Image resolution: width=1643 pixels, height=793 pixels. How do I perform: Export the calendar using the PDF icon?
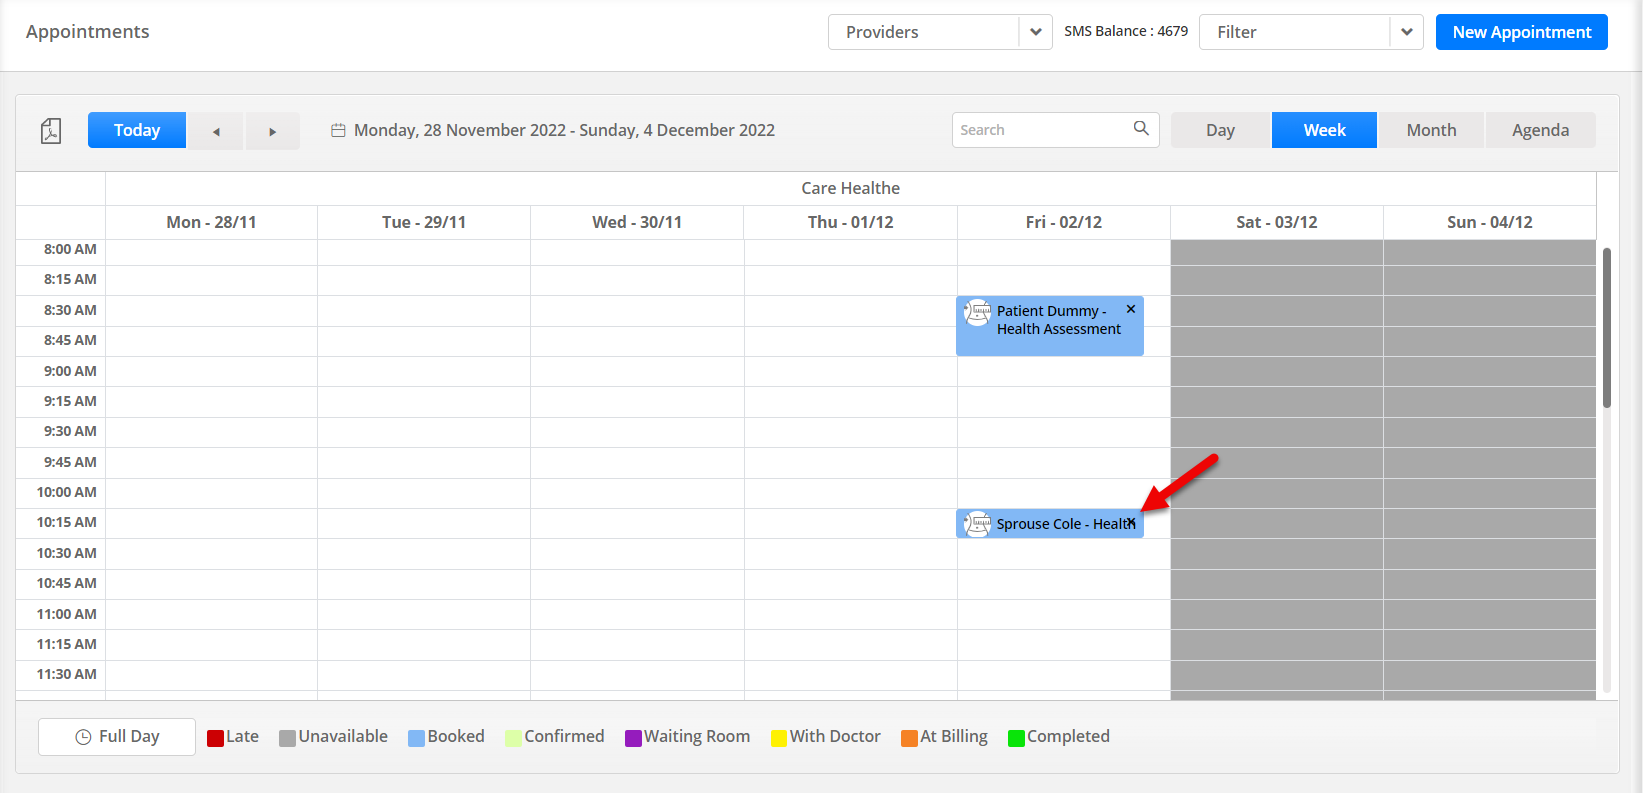pyautogui.click(x=51, y=131)
